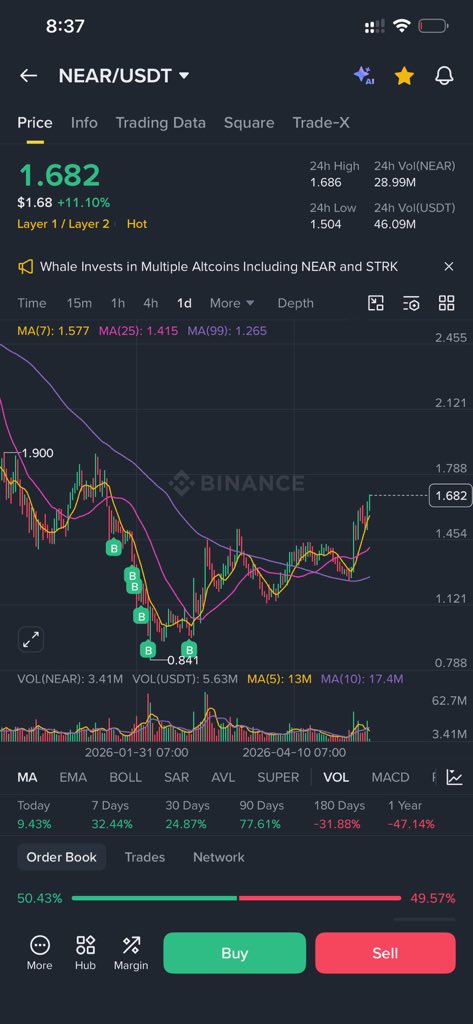Tap the 1.682 current price label on chart

(x=449, y=496)
